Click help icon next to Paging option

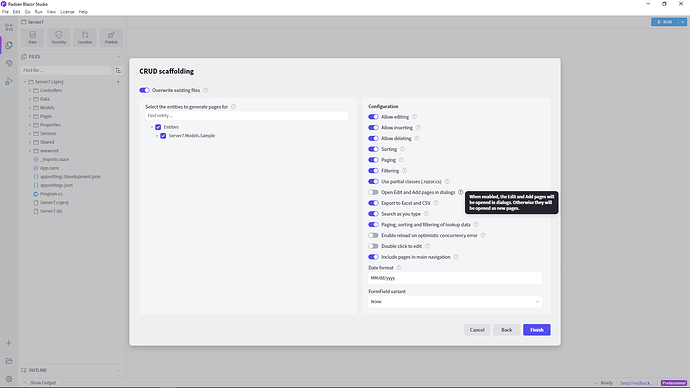(x=401, y=160)
